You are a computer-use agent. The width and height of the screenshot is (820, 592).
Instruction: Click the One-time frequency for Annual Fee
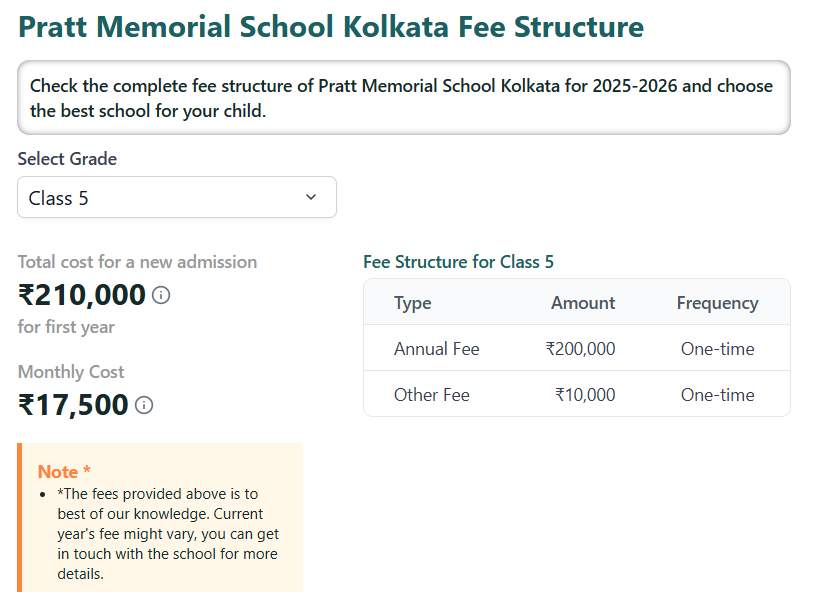[717, 348]
